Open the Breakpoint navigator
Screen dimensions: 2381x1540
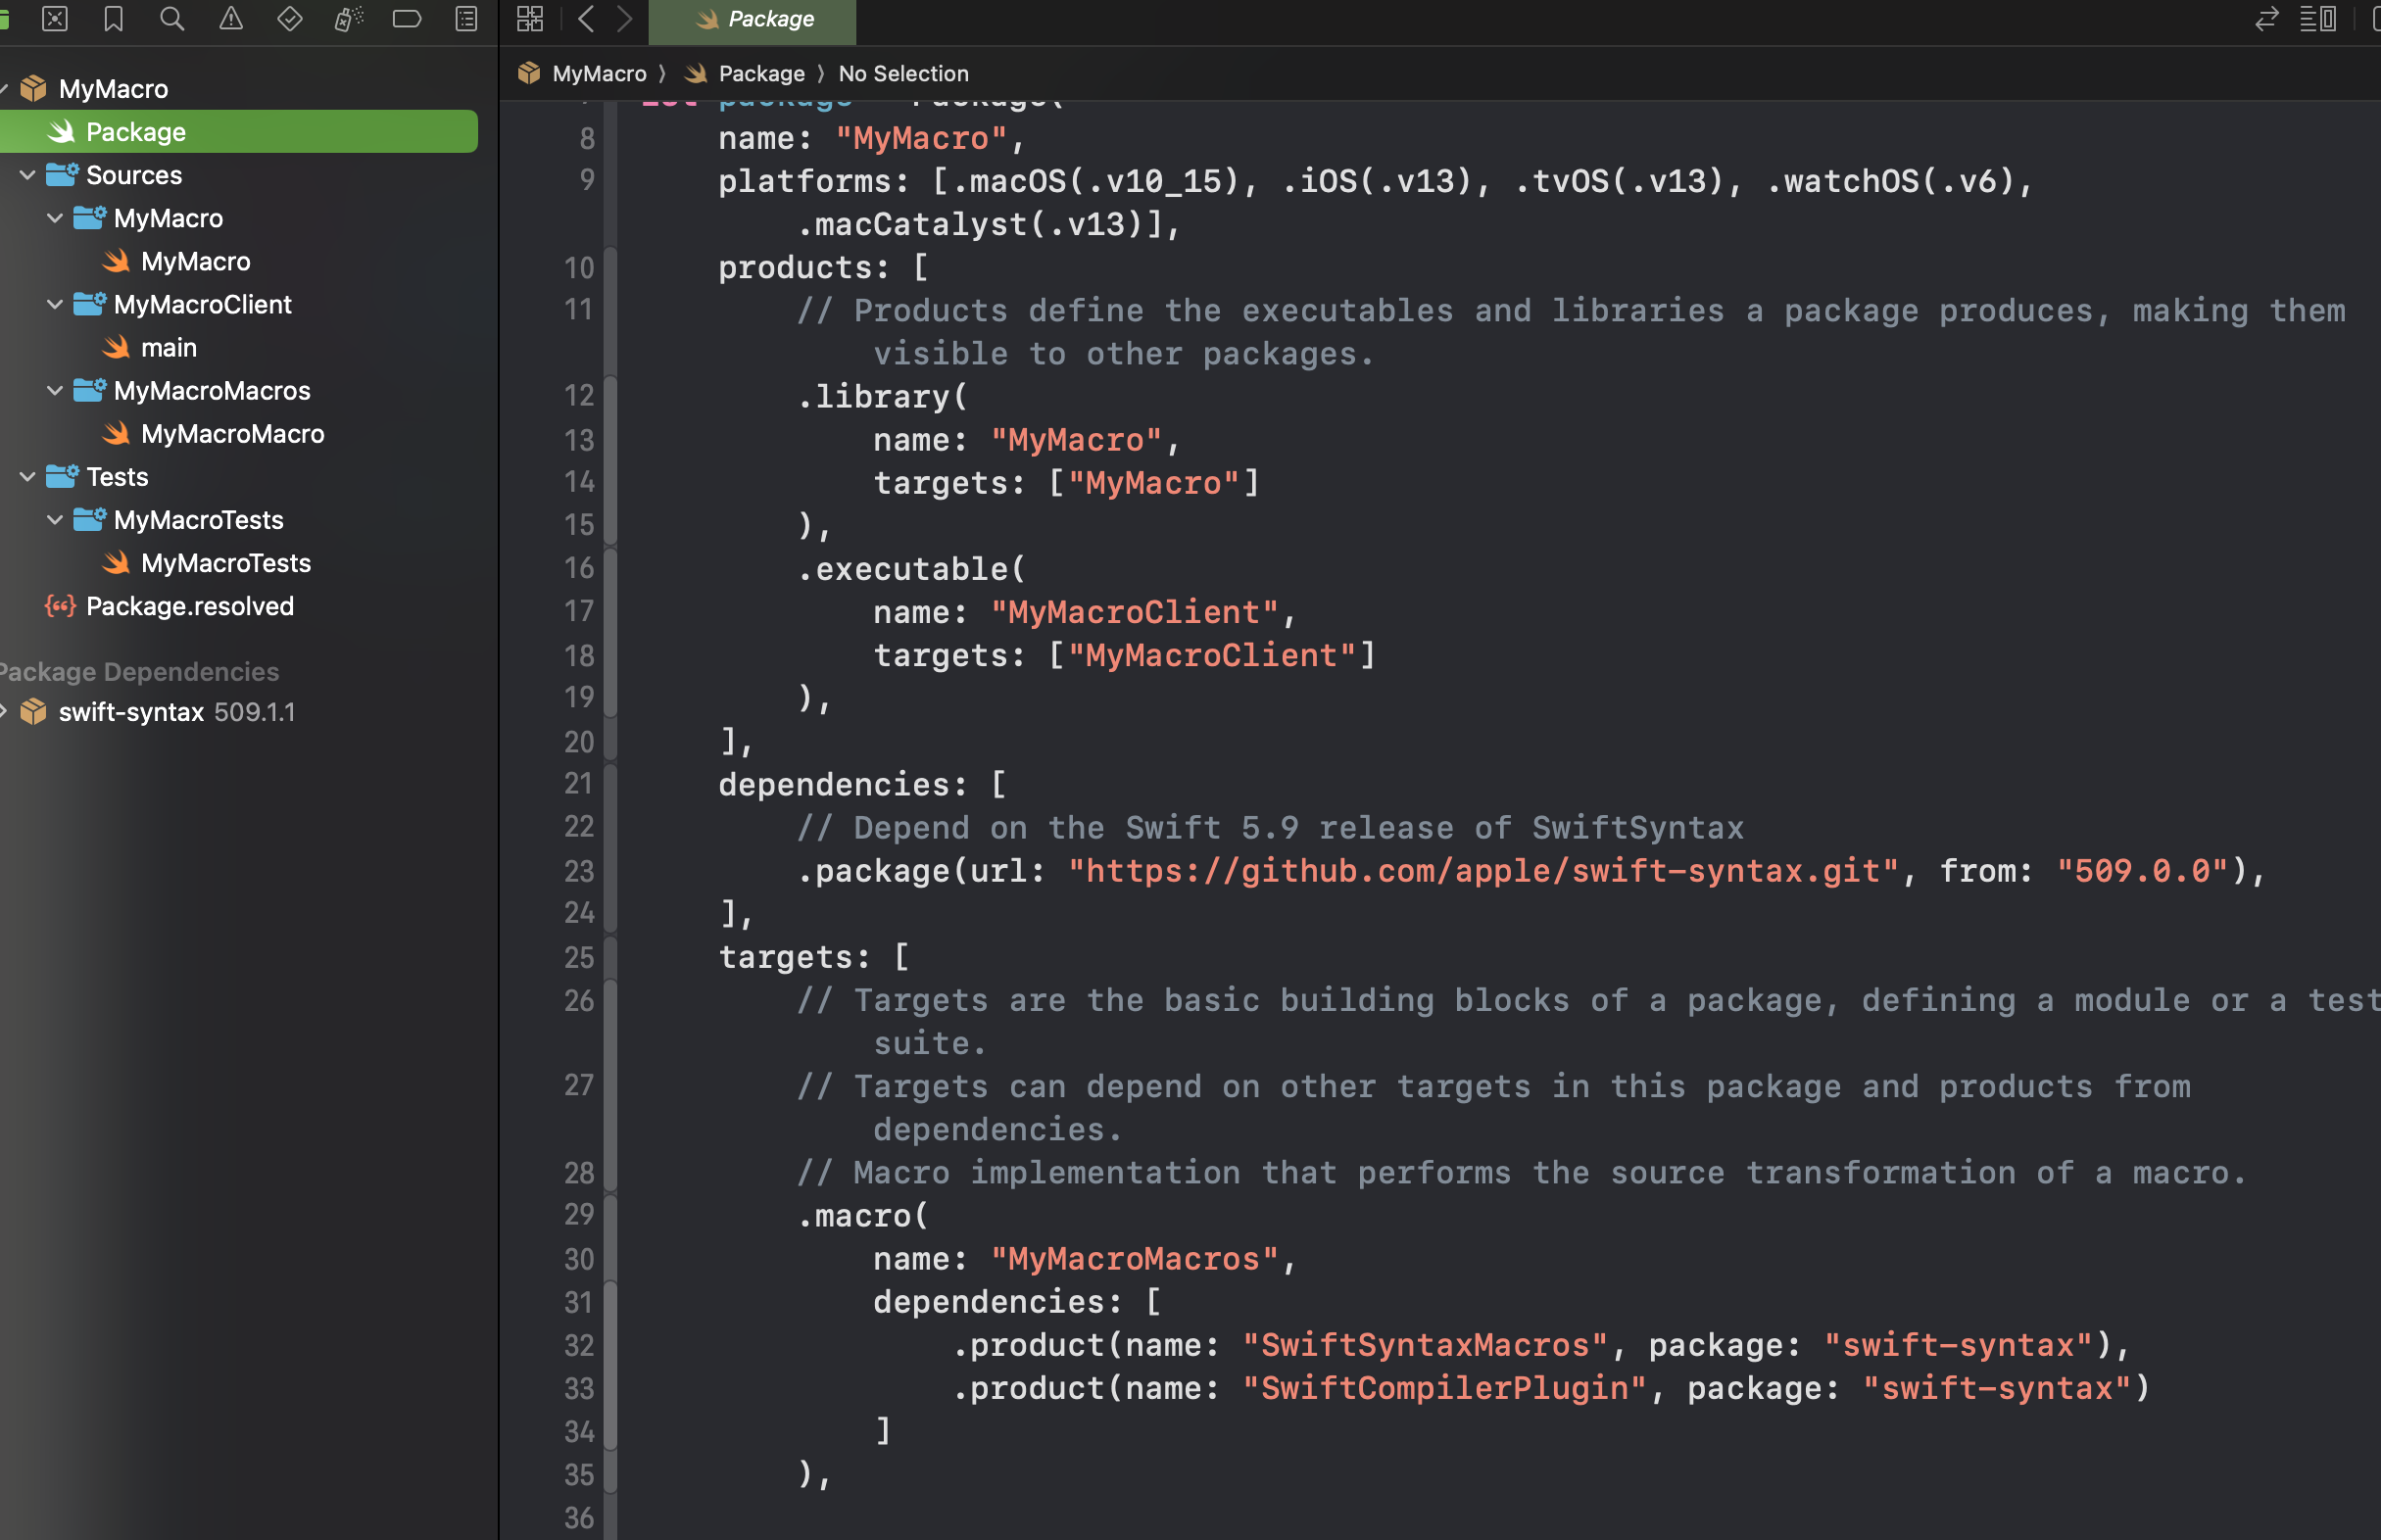407,19
